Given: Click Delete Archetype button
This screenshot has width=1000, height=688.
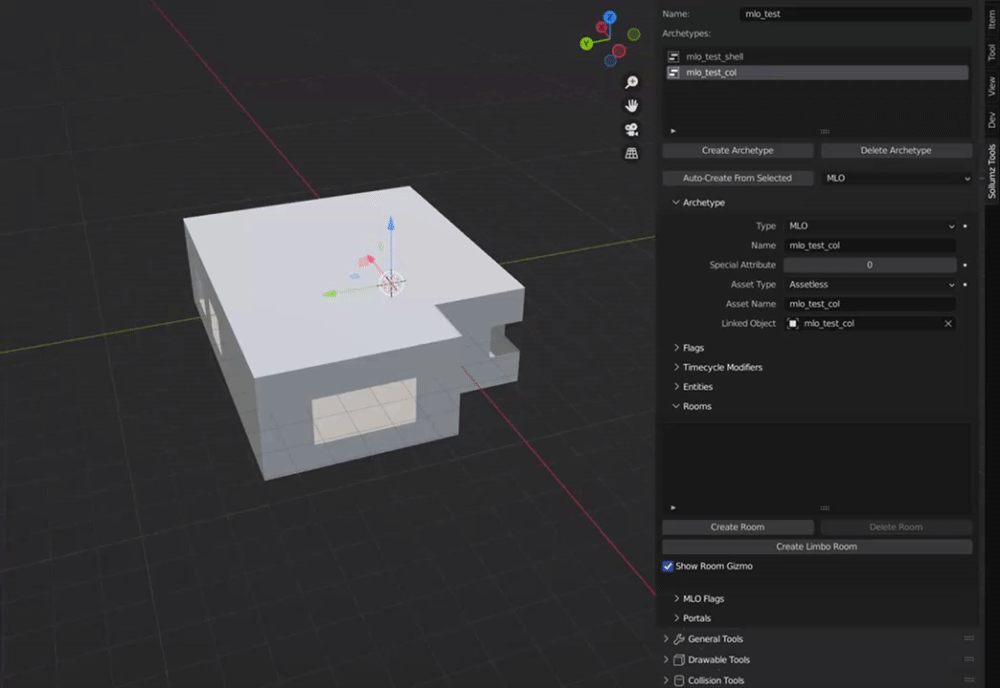Looking at the screenshot, I should [896, 151].
